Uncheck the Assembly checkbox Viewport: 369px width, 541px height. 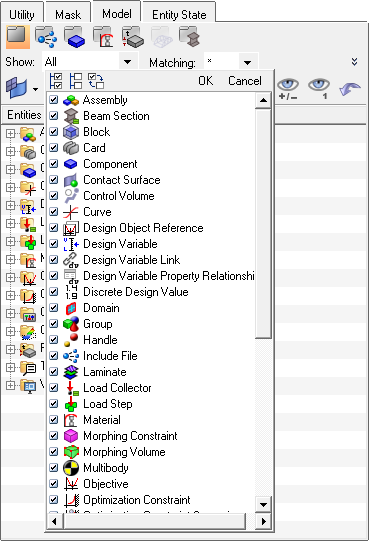click(x=54, y=100)
